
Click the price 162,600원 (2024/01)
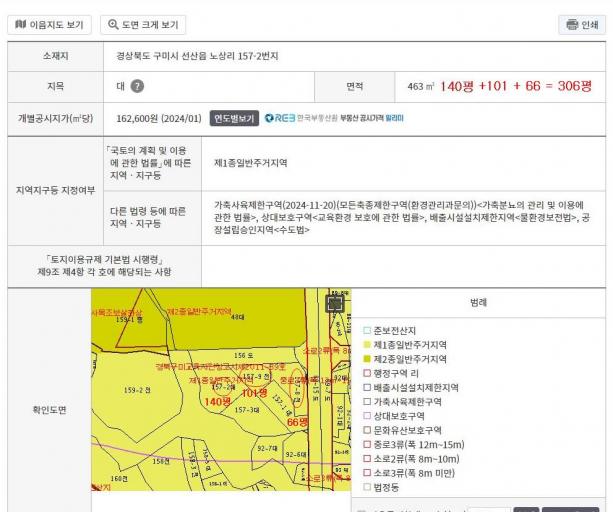click(159, 118)
